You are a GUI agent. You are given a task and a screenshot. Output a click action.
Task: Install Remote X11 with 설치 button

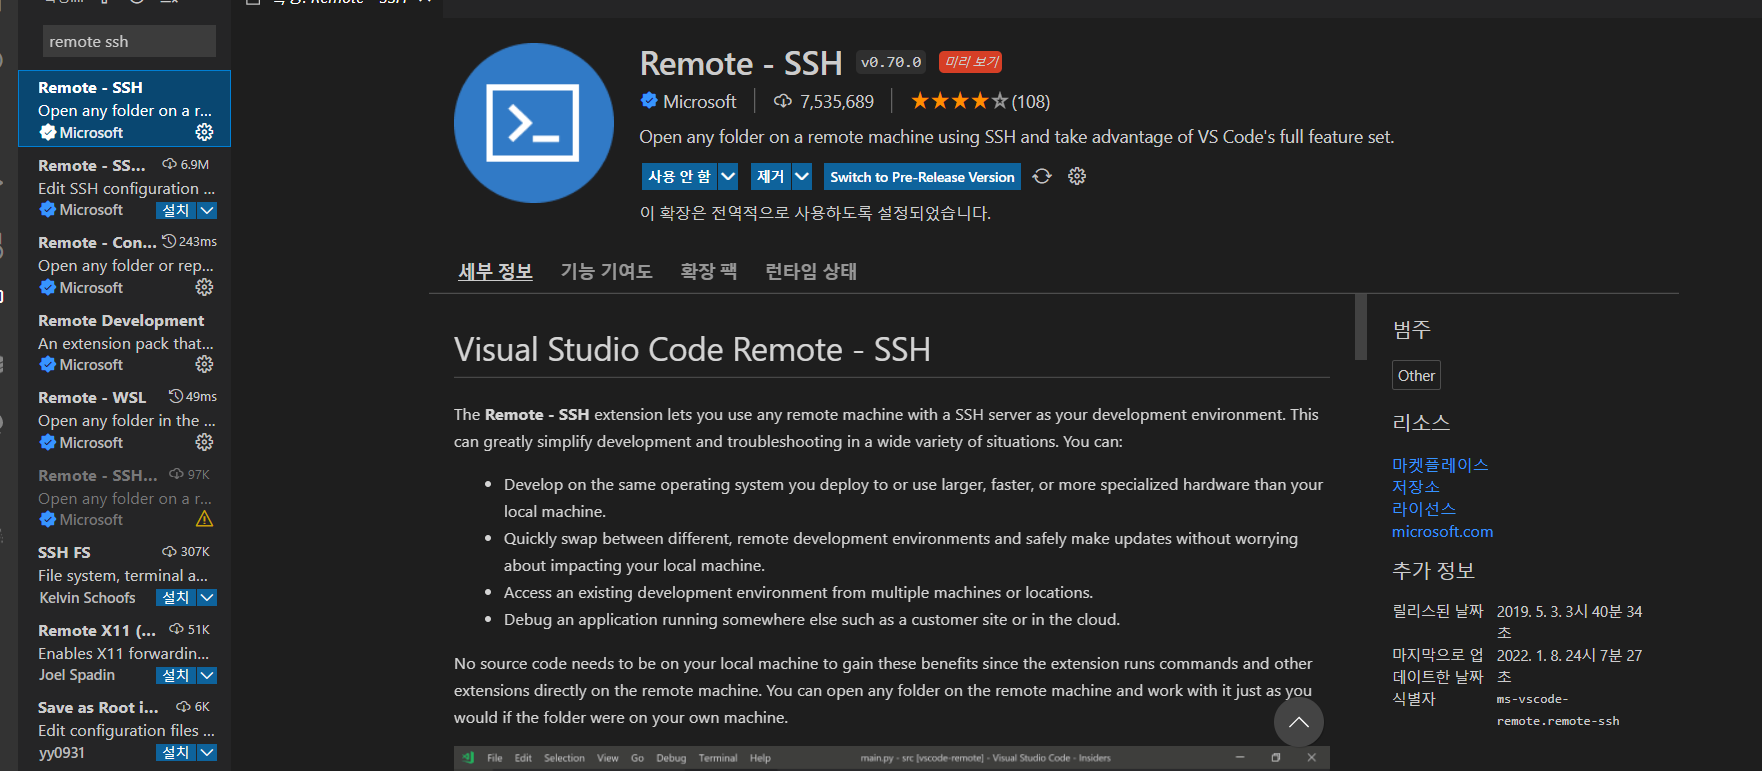176,675
